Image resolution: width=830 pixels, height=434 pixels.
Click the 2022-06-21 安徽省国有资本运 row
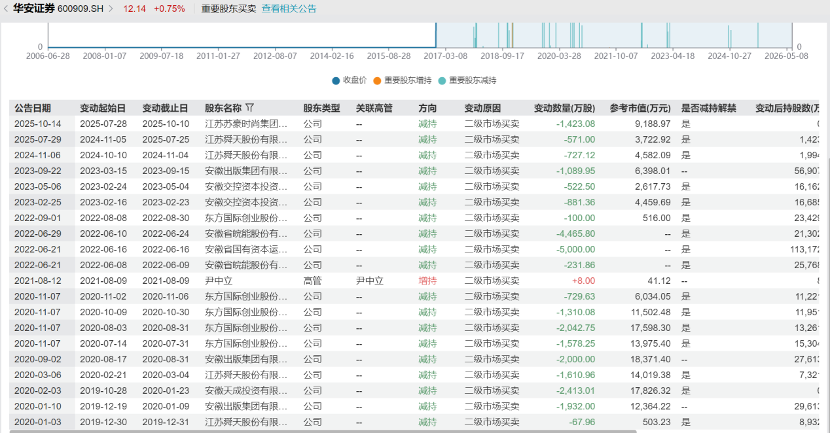pyautogui.click(x=415, y=249)
